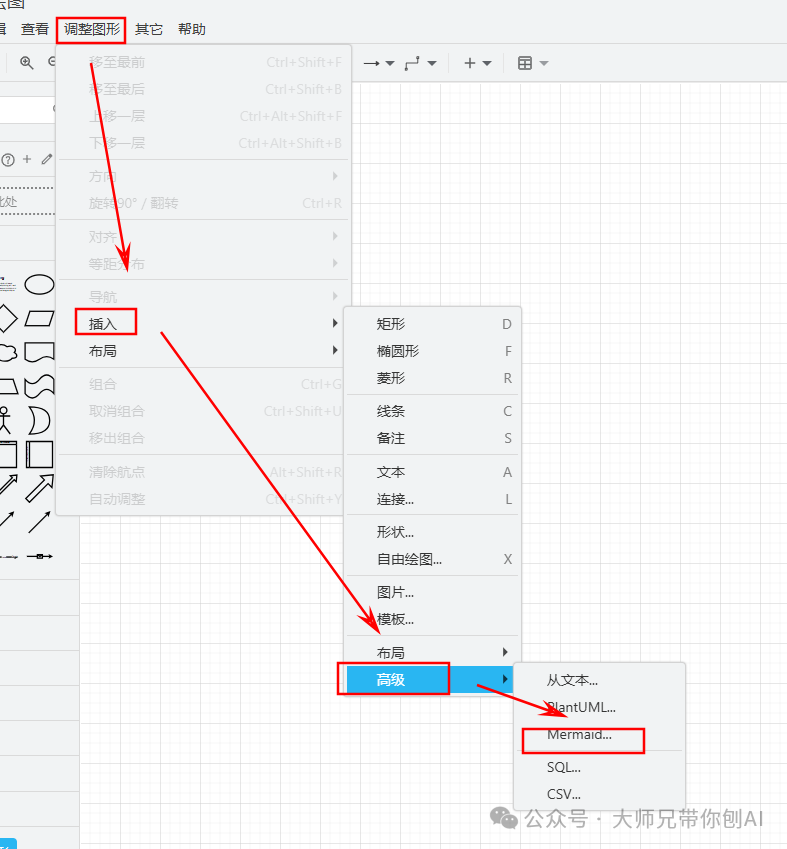Image resolution: width=787 pixels, height=849 pixels.
Task: Select the actor stick figure shape
Action: pyautogui.click(x=5, y=420)
